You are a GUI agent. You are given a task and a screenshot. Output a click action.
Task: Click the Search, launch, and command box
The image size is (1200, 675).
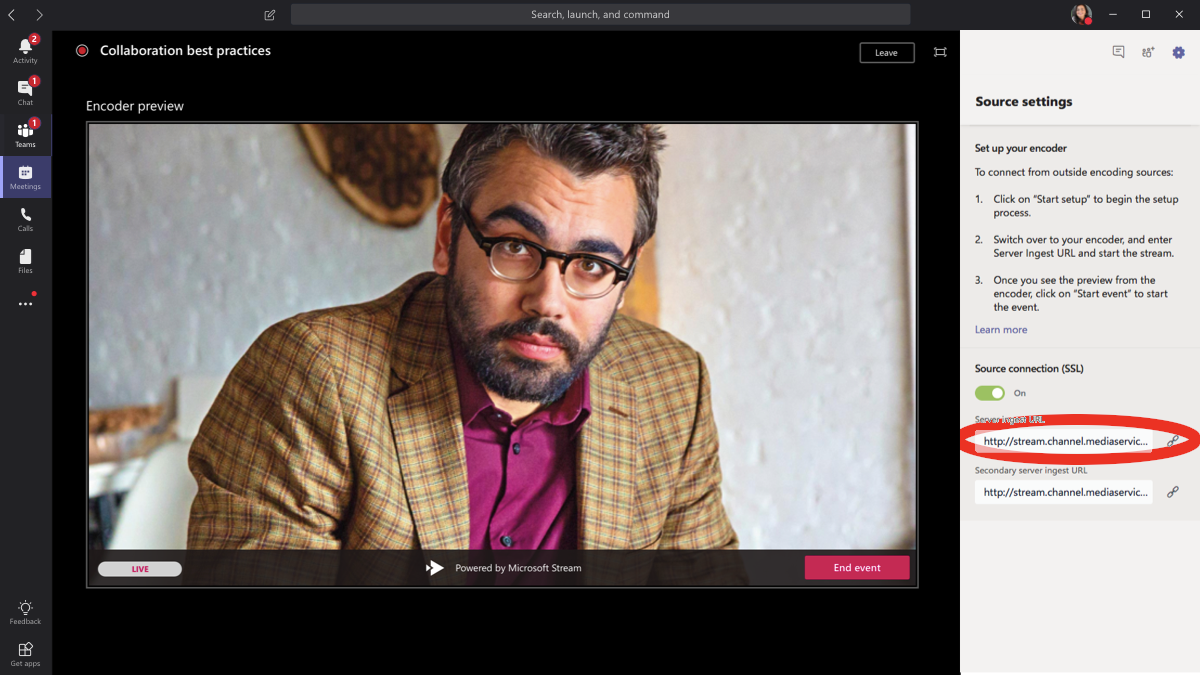click(601, 14)
